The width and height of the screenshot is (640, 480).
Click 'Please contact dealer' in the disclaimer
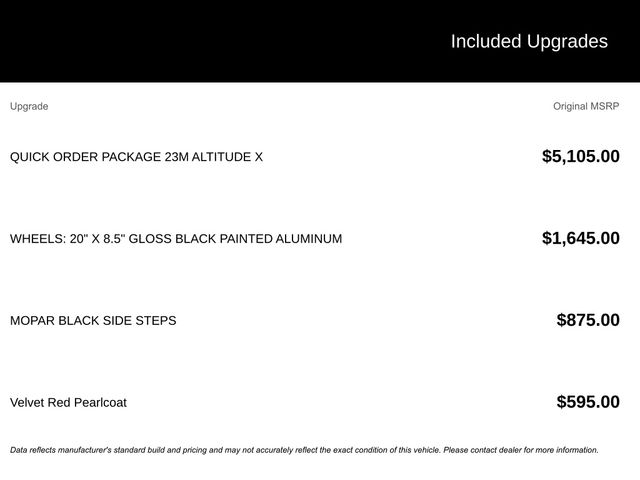[482, 450]
